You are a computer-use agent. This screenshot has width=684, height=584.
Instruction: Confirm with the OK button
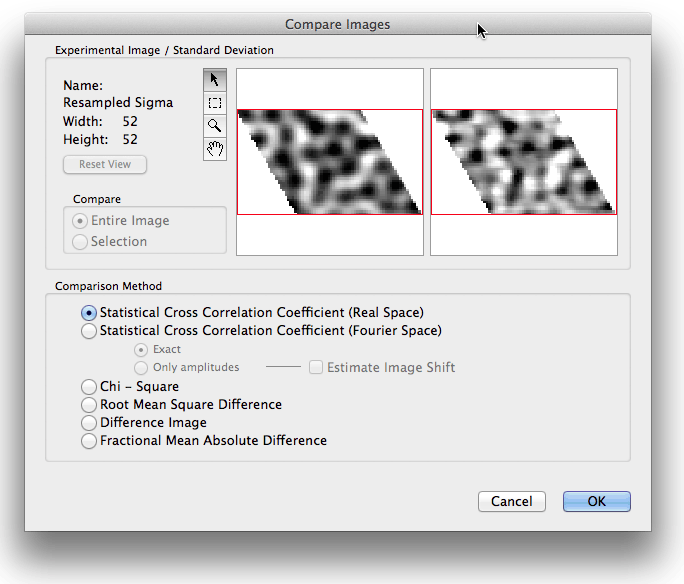[597, 502]
